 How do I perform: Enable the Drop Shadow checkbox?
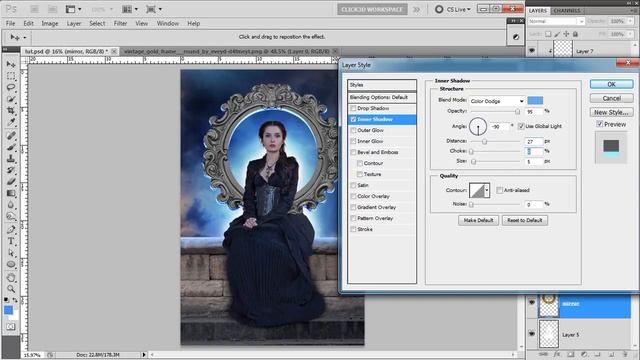click(x=353, y=108)
